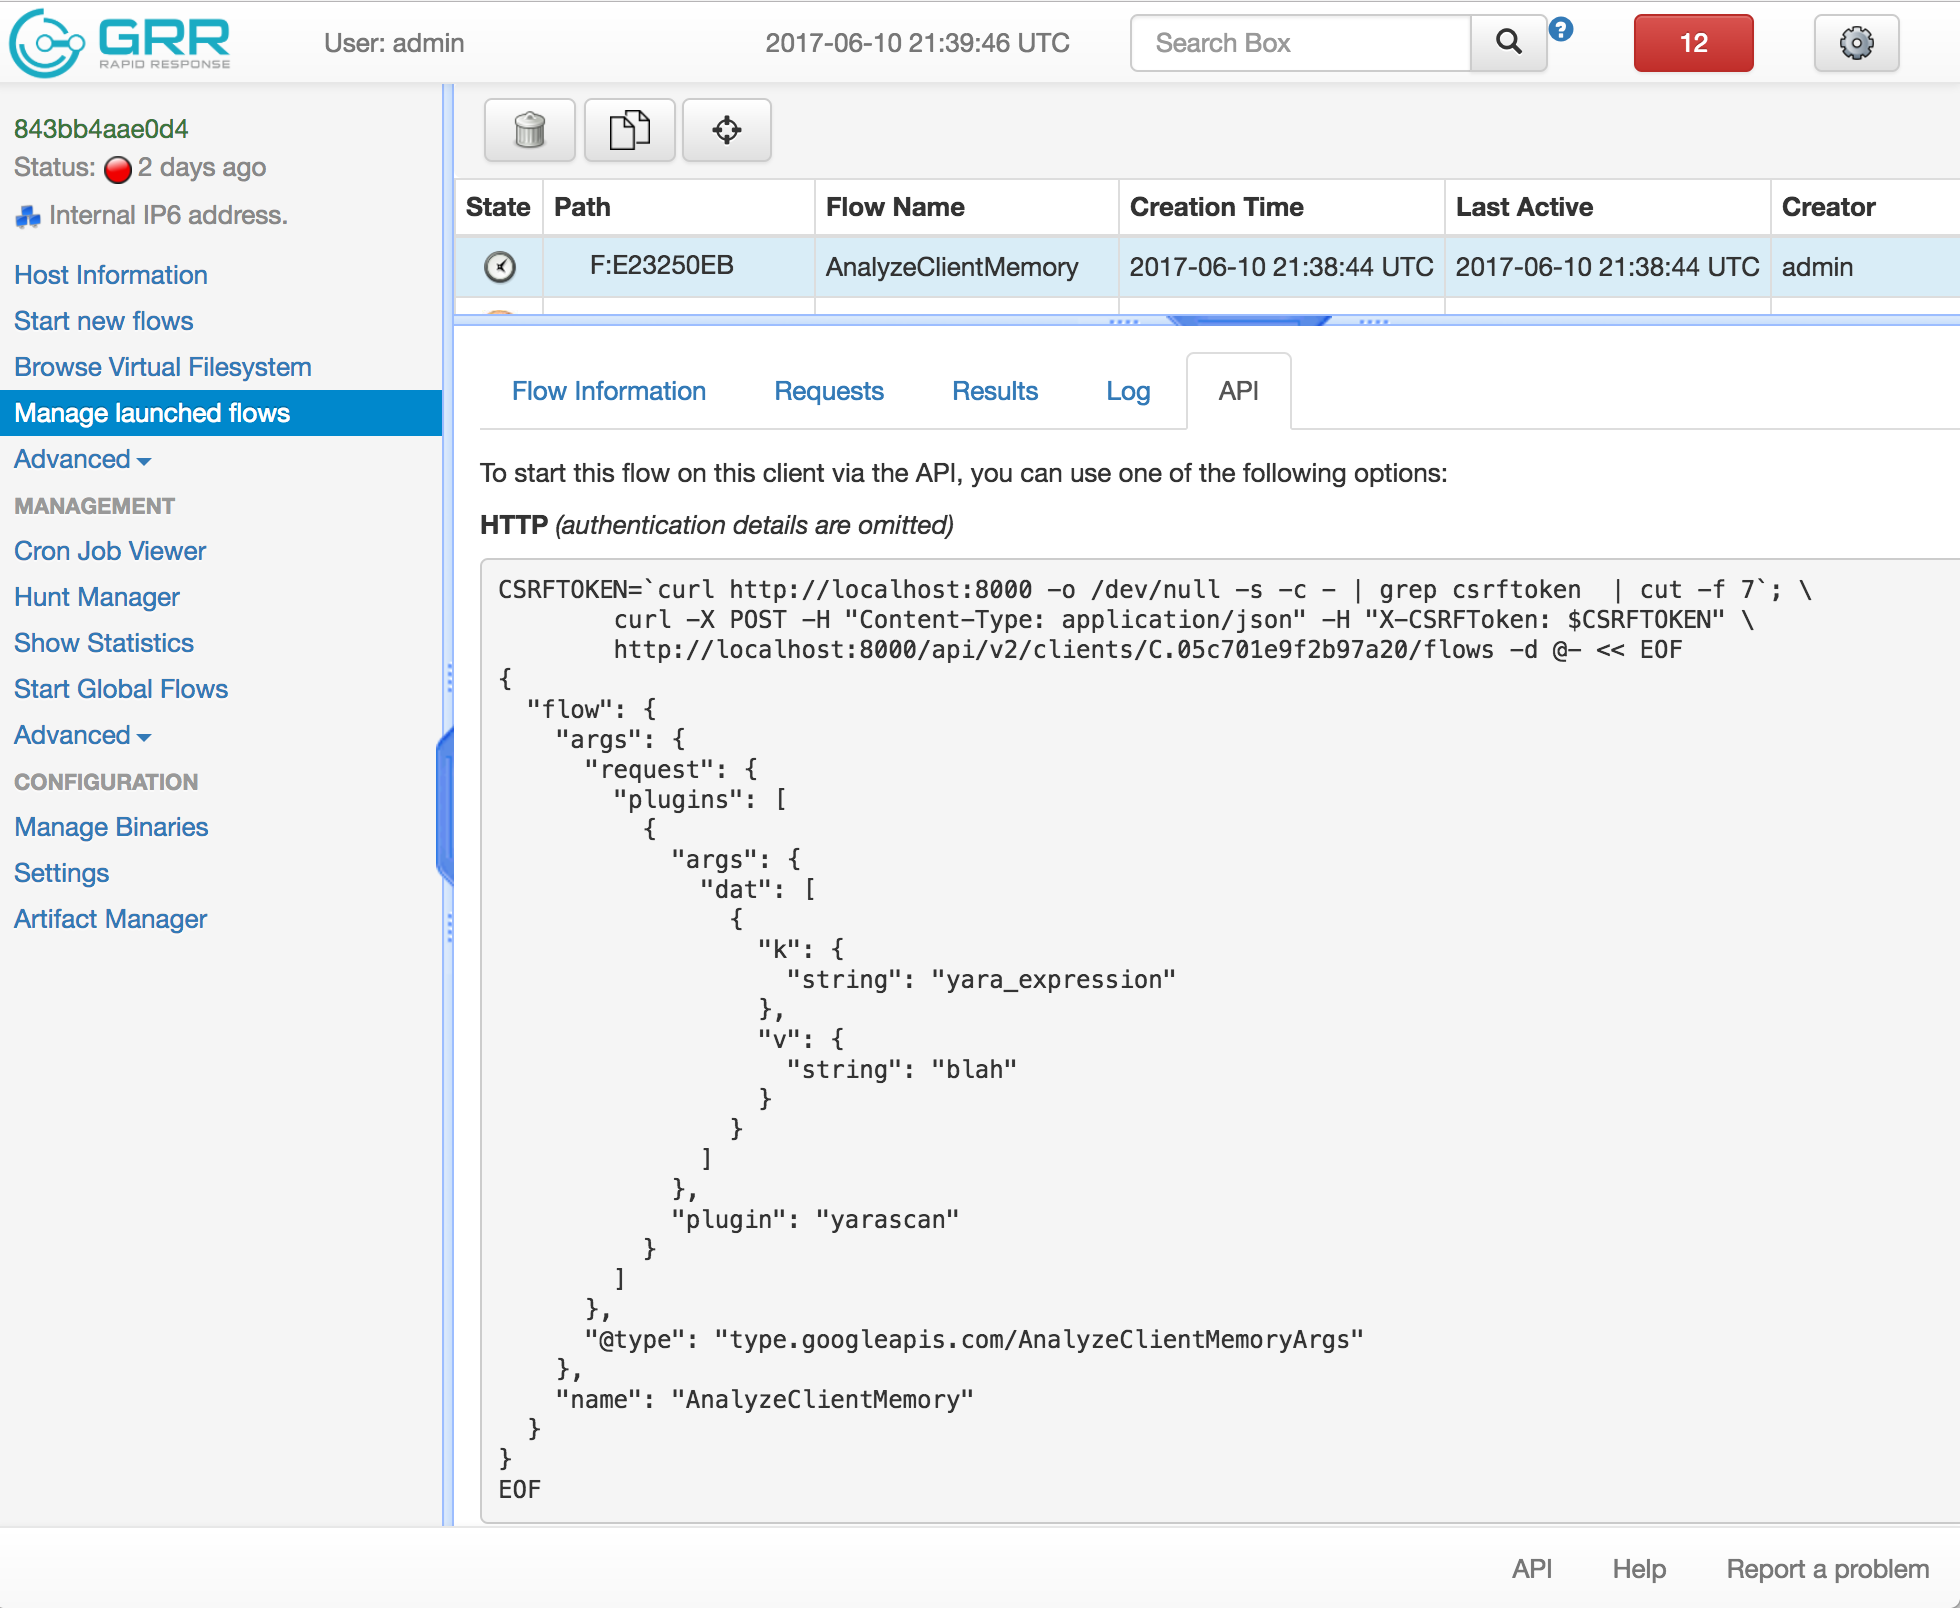Select Browse Virtual Filesystem in sidebar

pyautogui.click(x=162, y=367)
